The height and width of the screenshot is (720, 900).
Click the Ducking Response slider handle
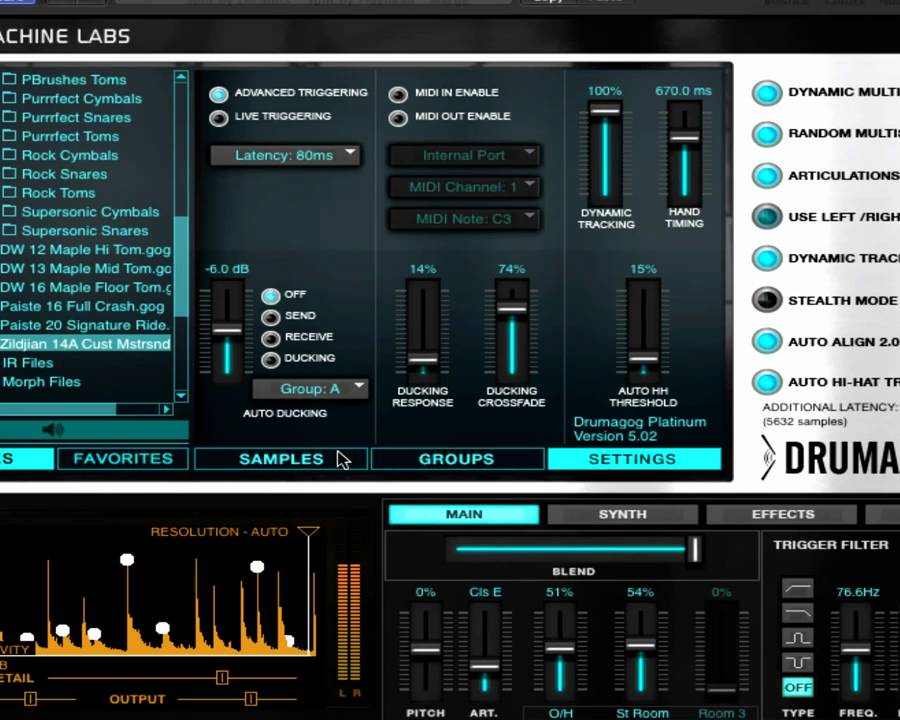click(422, 359)
